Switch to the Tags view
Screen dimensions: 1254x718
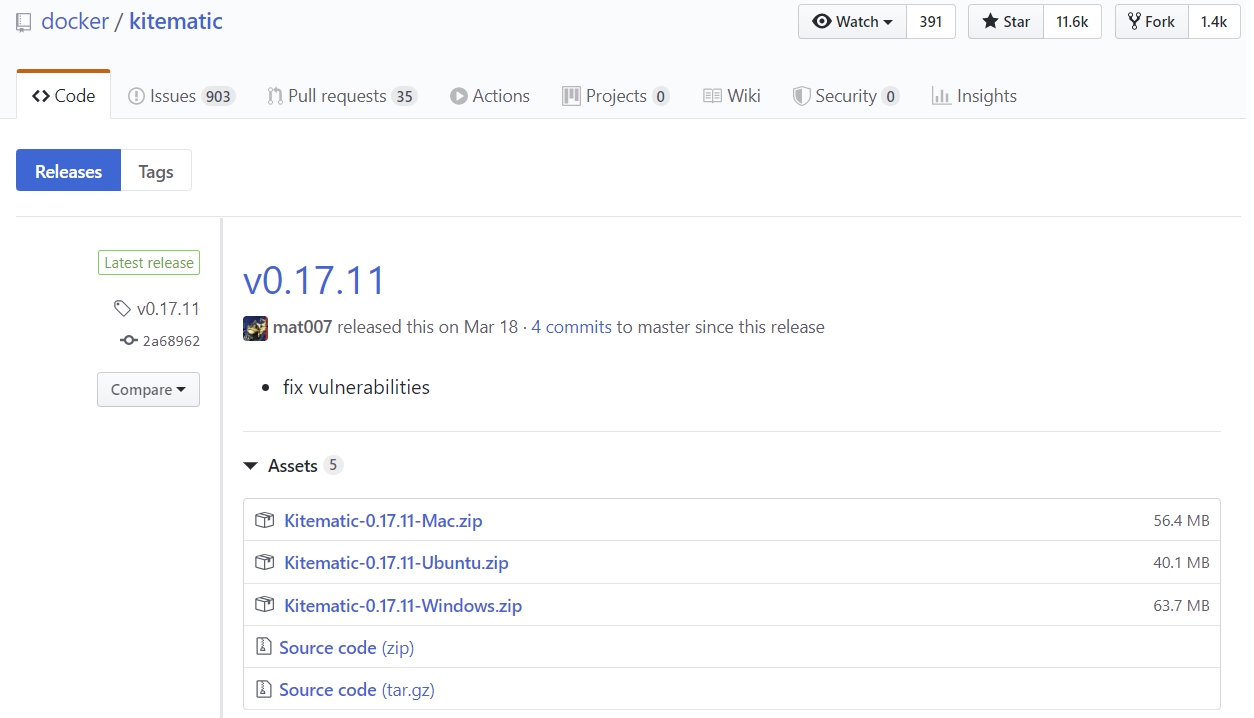pos(156,171)
